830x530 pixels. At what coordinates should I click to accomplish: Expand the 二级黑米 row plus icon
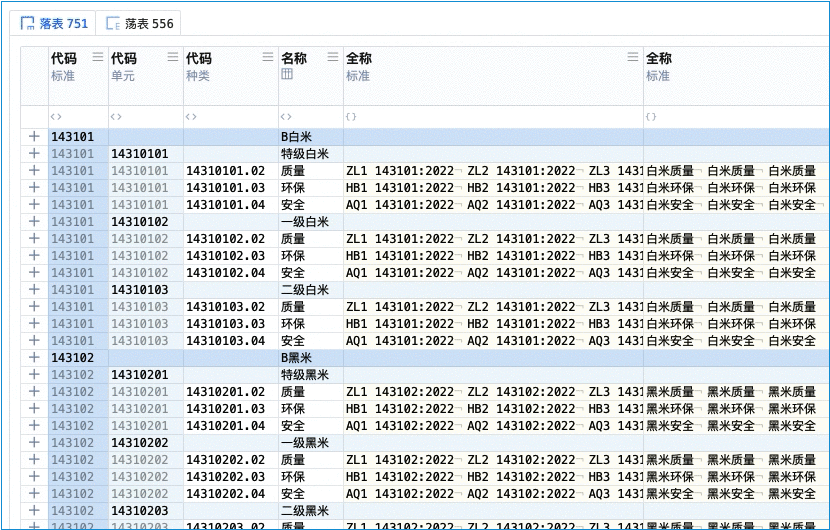click(34, 510)
